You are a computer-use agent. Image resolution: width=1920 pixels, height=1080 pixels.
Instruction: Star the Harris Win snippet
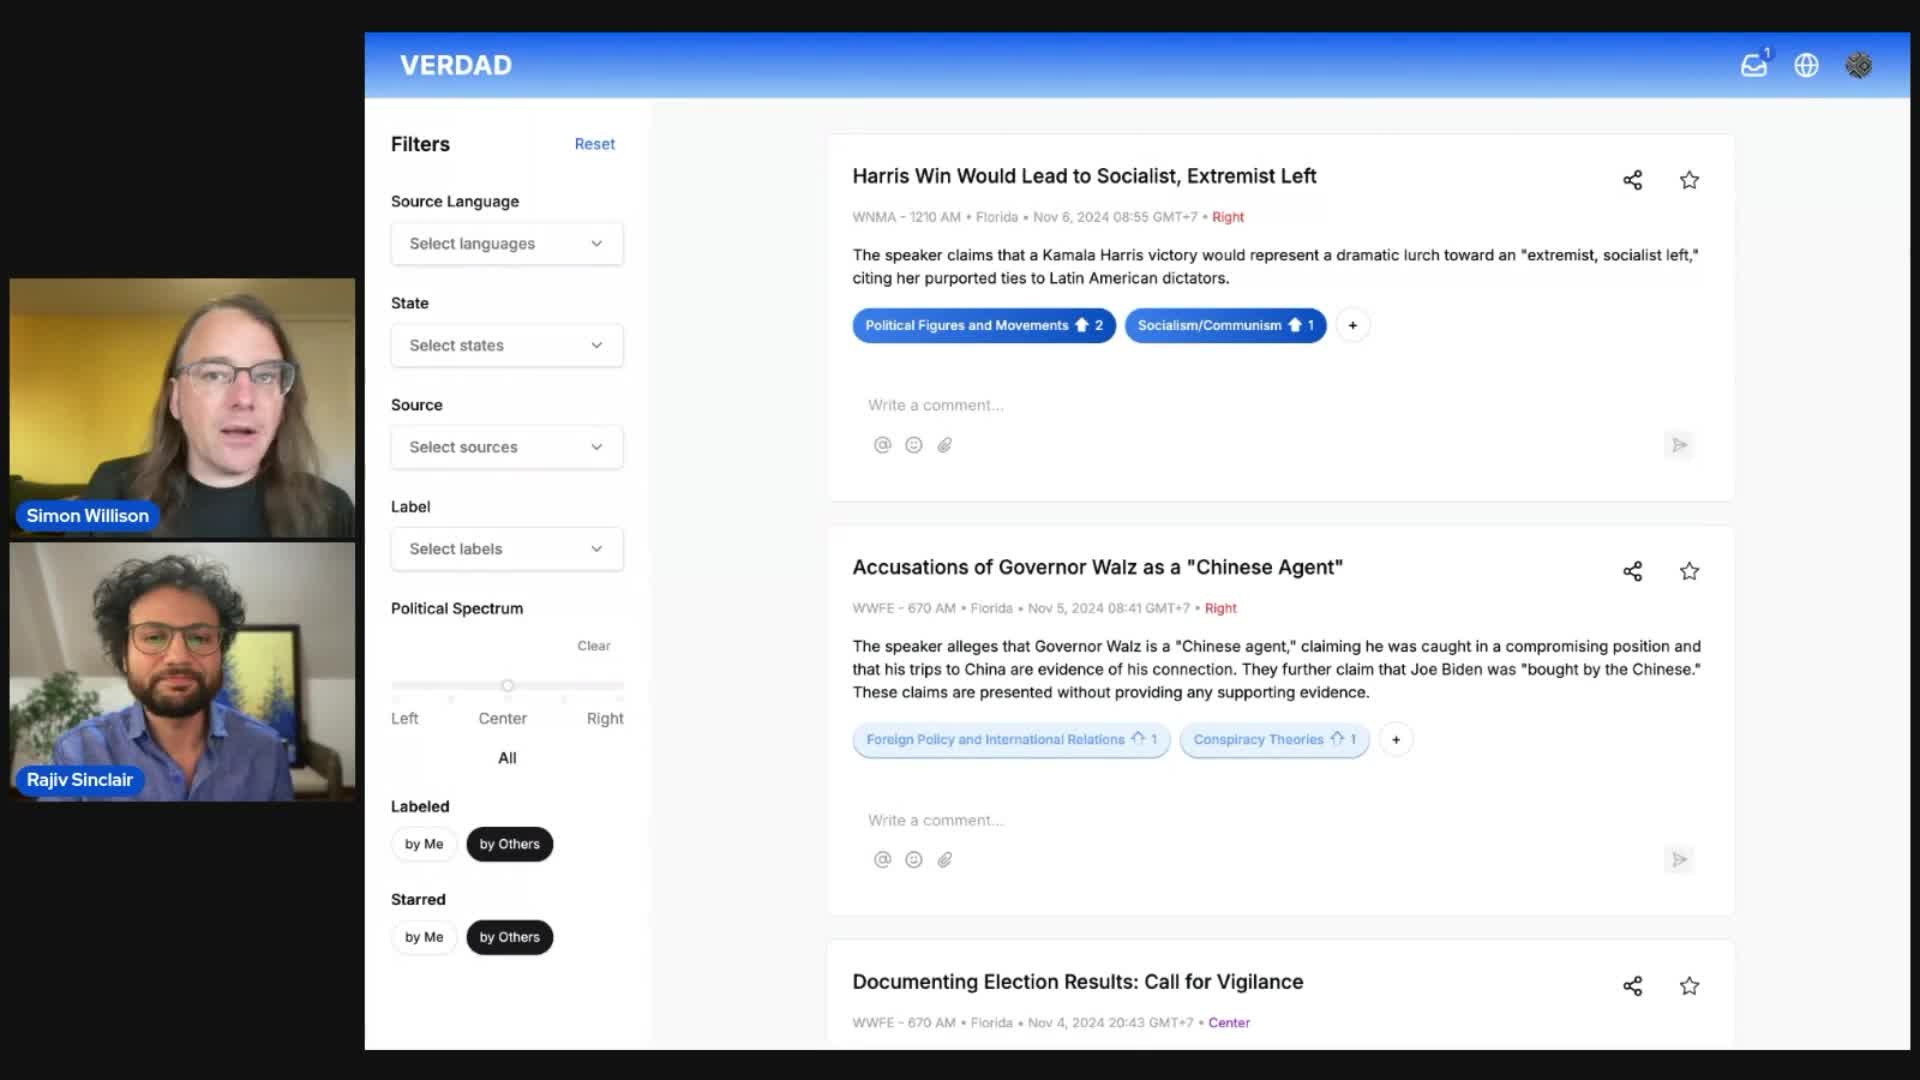coord(1689,180)
